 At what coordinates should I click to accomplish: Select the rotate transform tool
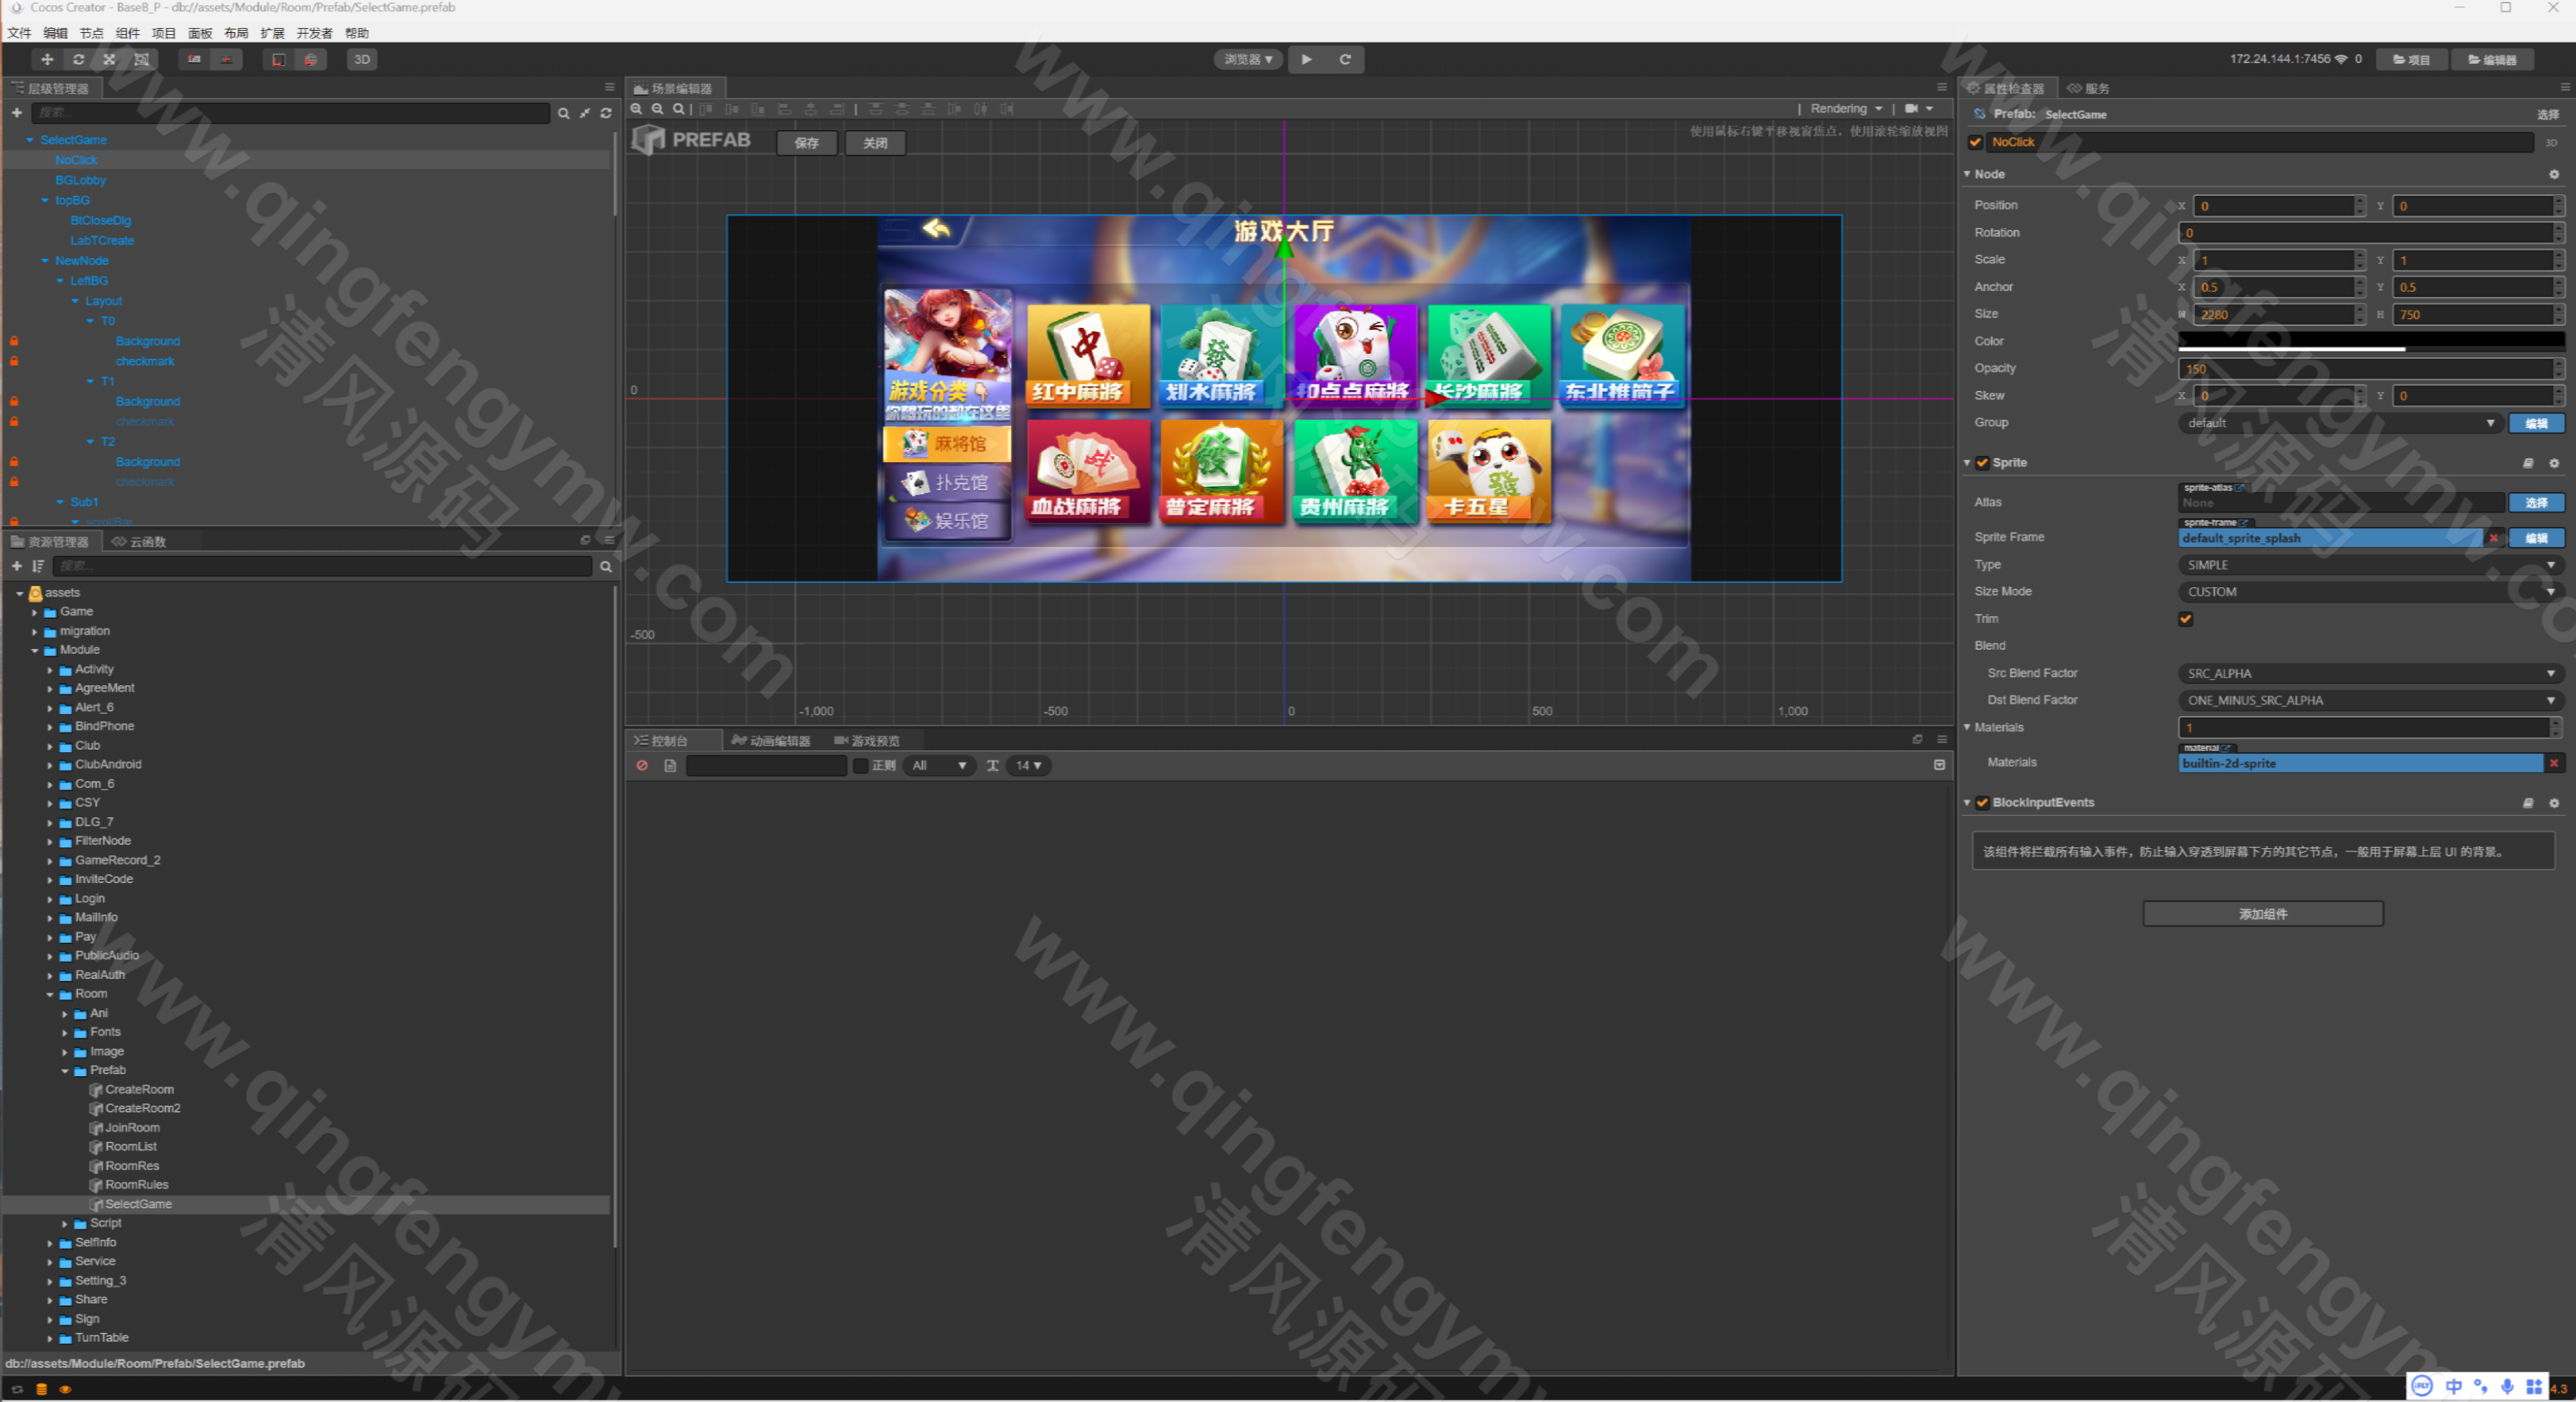point(78,59)
